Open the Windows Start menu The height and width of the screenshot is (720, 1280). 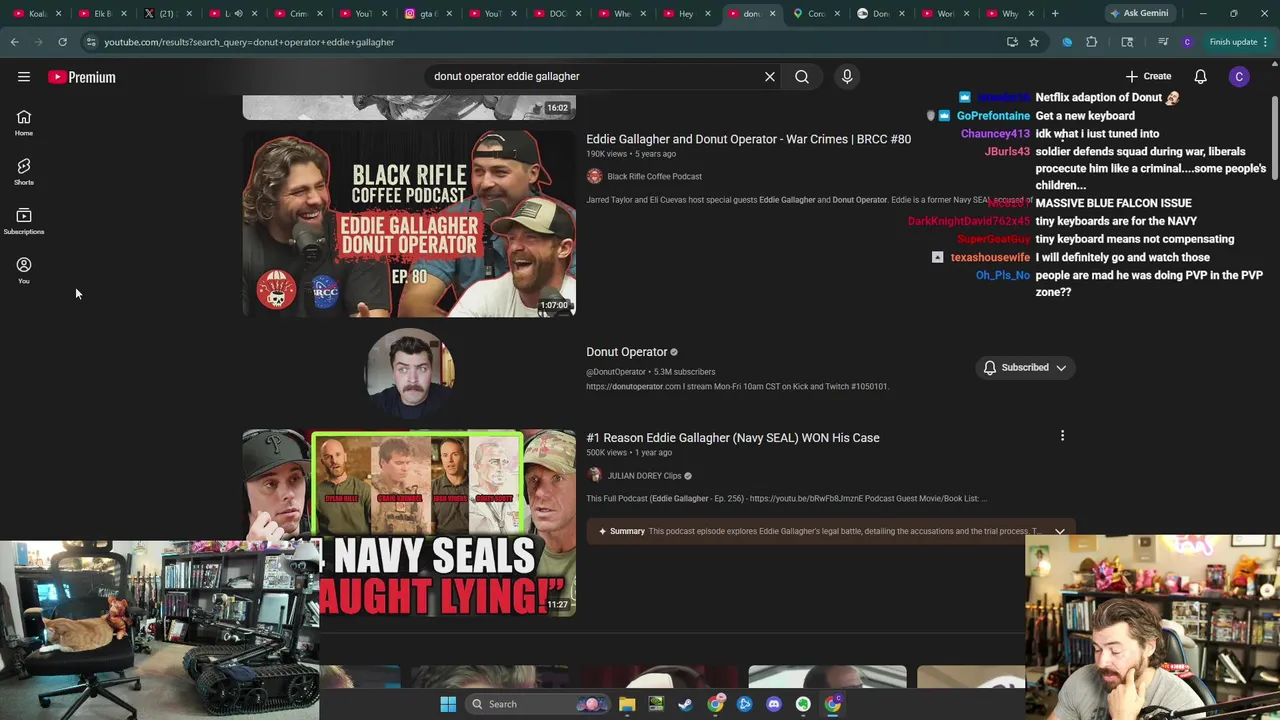(448, 704)
